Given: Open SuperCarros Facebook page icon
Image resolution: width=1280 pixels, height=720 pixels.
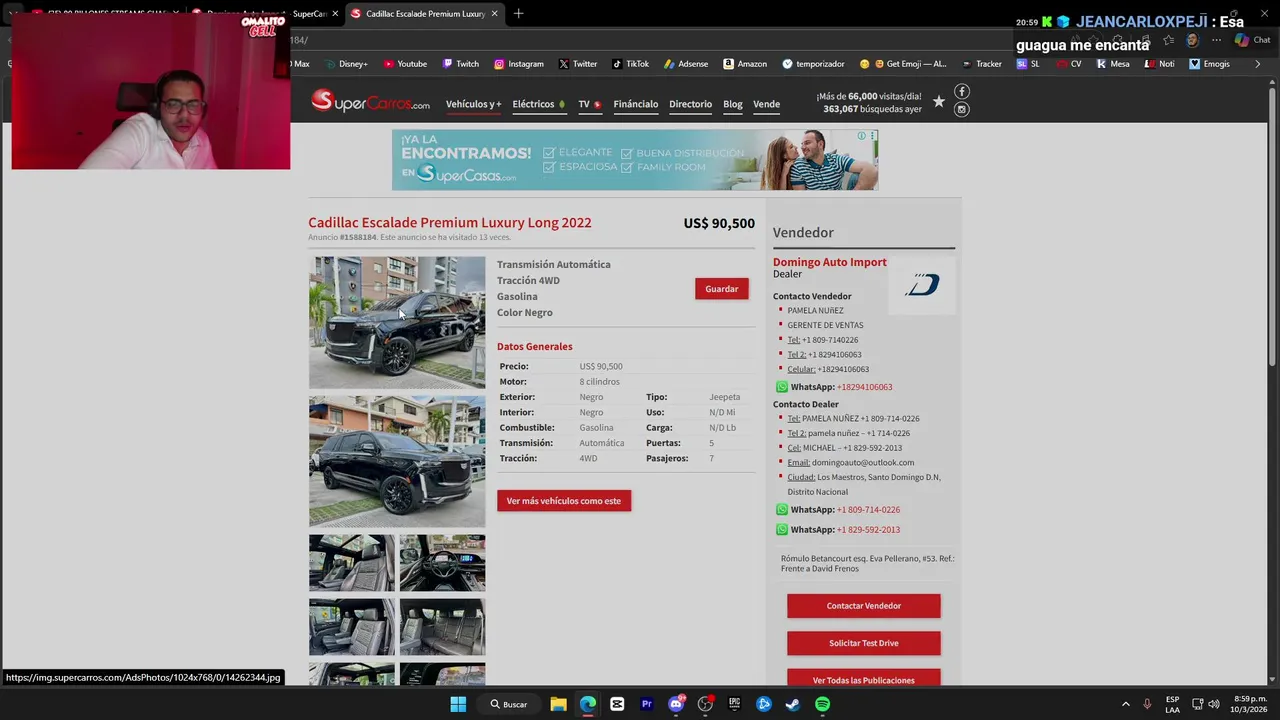Looking at the screenshot, I should [961, 92].
